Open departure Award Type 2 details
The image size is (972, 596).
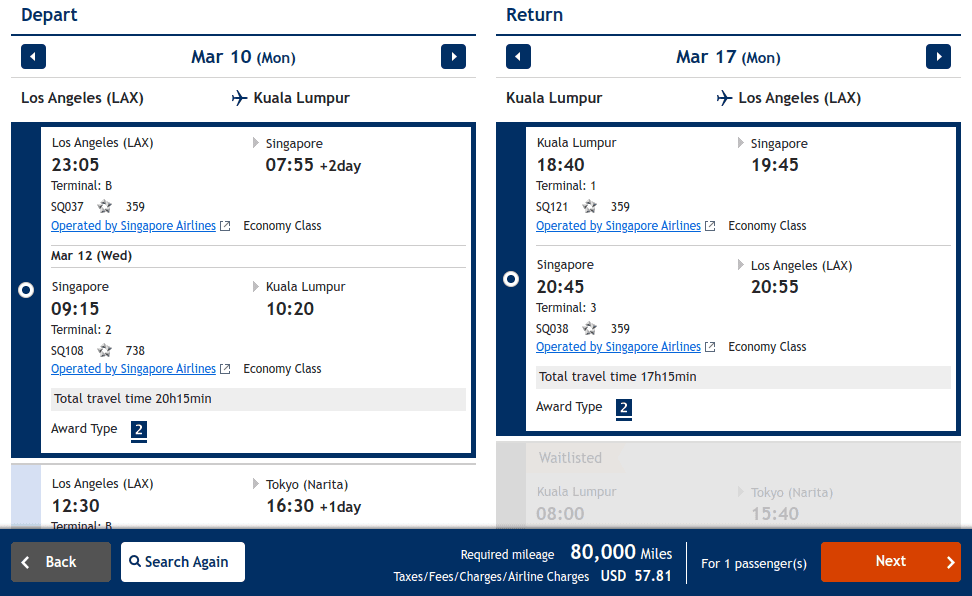click(x=139, y=430)
